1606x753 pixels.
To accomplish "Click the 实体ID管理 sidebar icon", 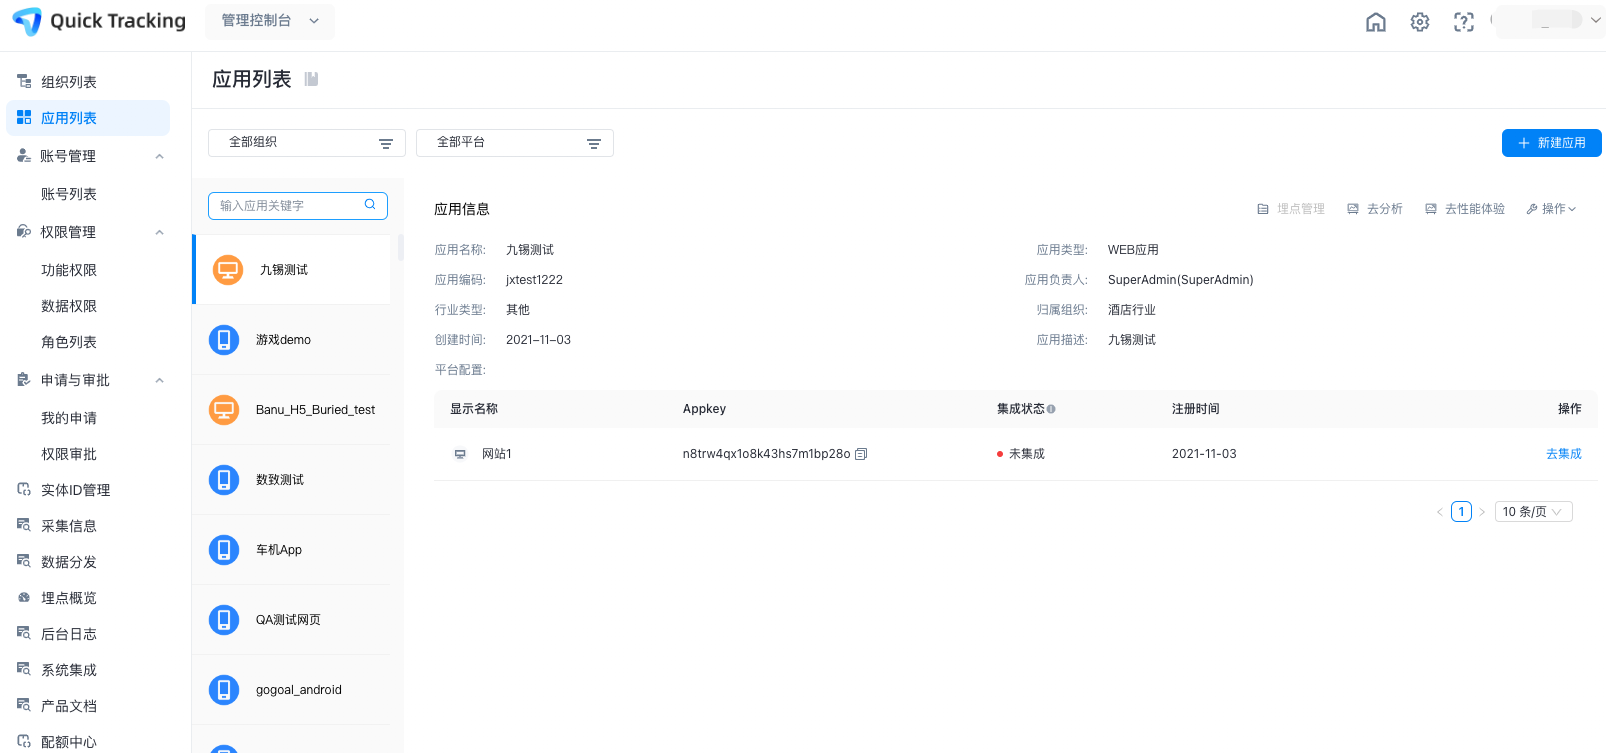I will click(24, 489).
